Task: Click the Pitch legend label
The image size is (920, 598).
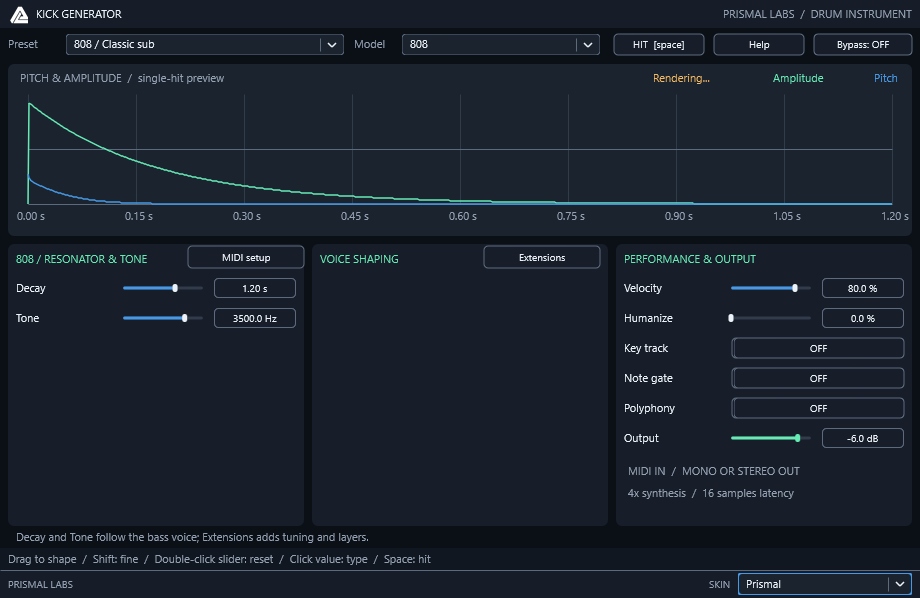Action: coord(885,78)
